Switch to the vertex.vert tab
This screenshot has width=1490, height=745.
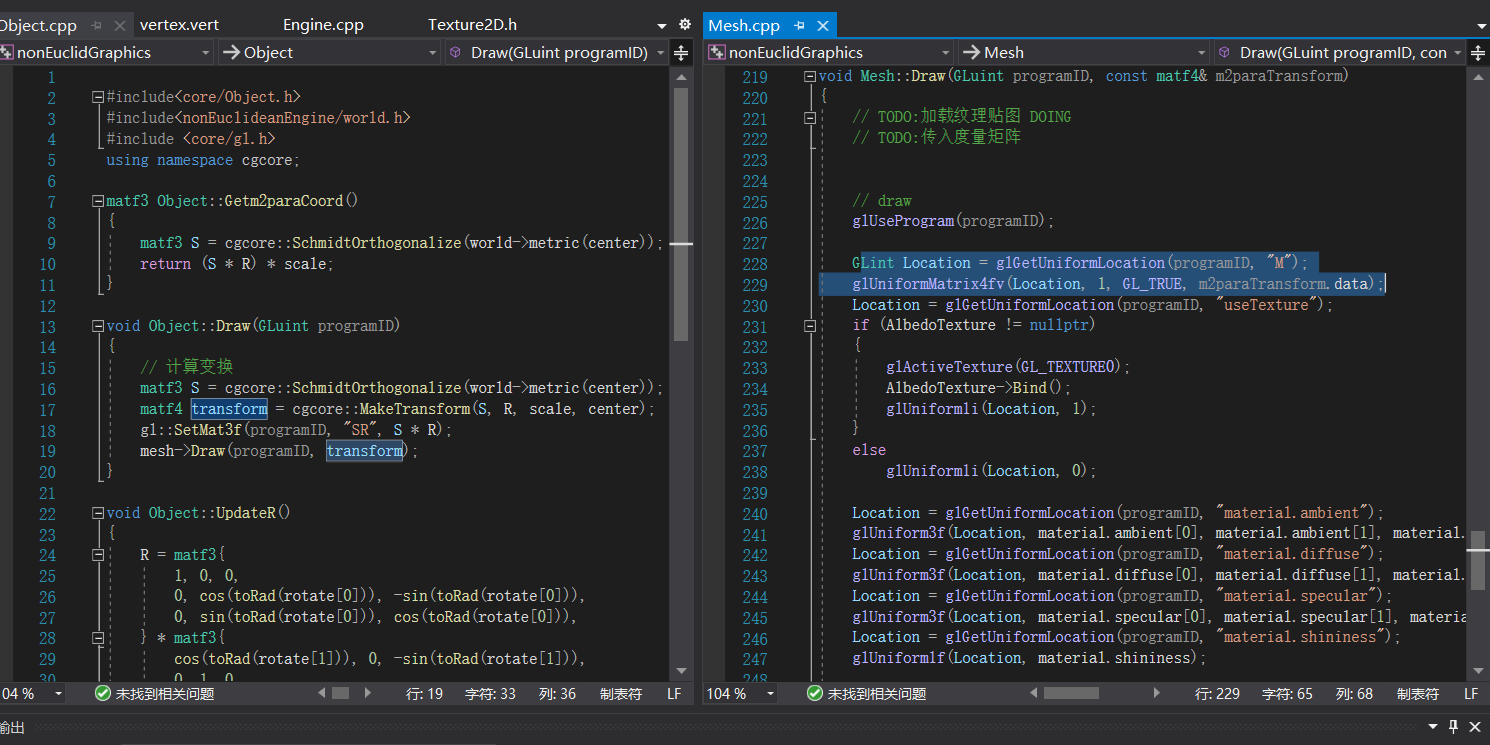pos(179,25)
